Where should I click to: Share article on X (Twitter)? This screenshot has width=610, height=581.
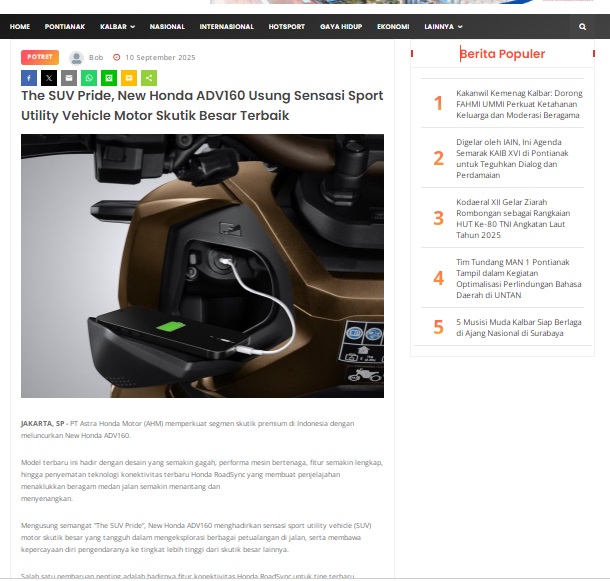coord(49,78)
